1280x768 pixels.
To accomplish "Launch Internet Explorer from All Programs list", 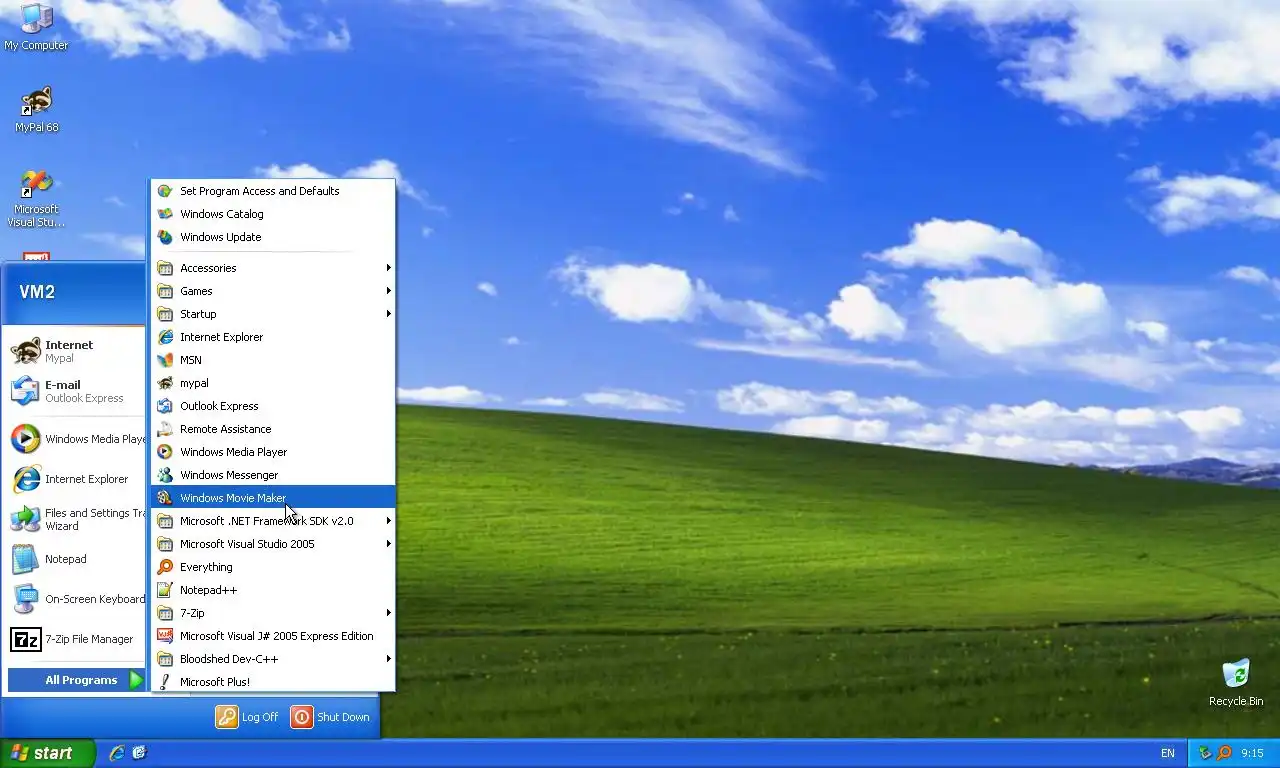I will [x=273, y=337].
